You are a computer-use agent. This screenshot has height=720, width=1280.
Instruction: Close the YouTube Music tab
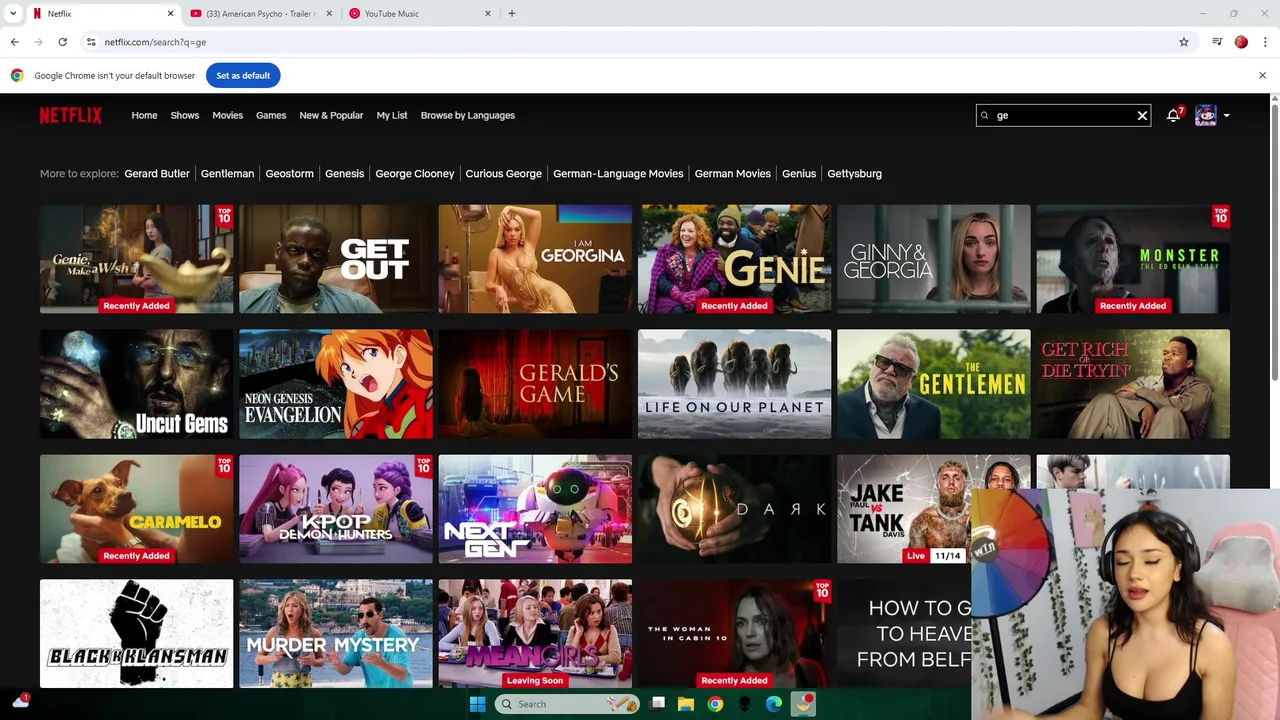(488, 14)
